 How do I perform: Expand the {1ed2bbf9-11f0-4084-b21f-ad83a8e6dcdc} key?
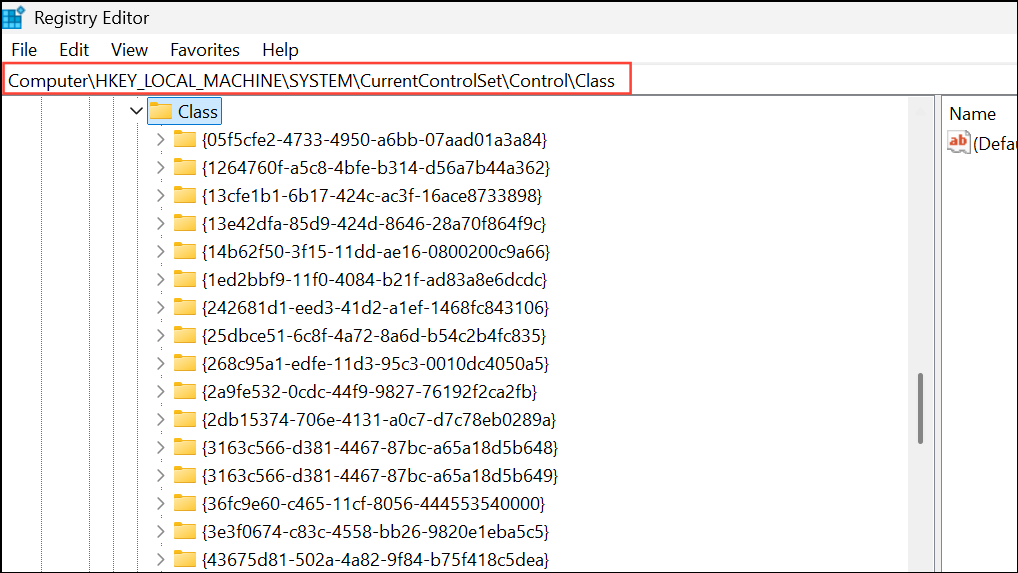(x=160, y=280)
